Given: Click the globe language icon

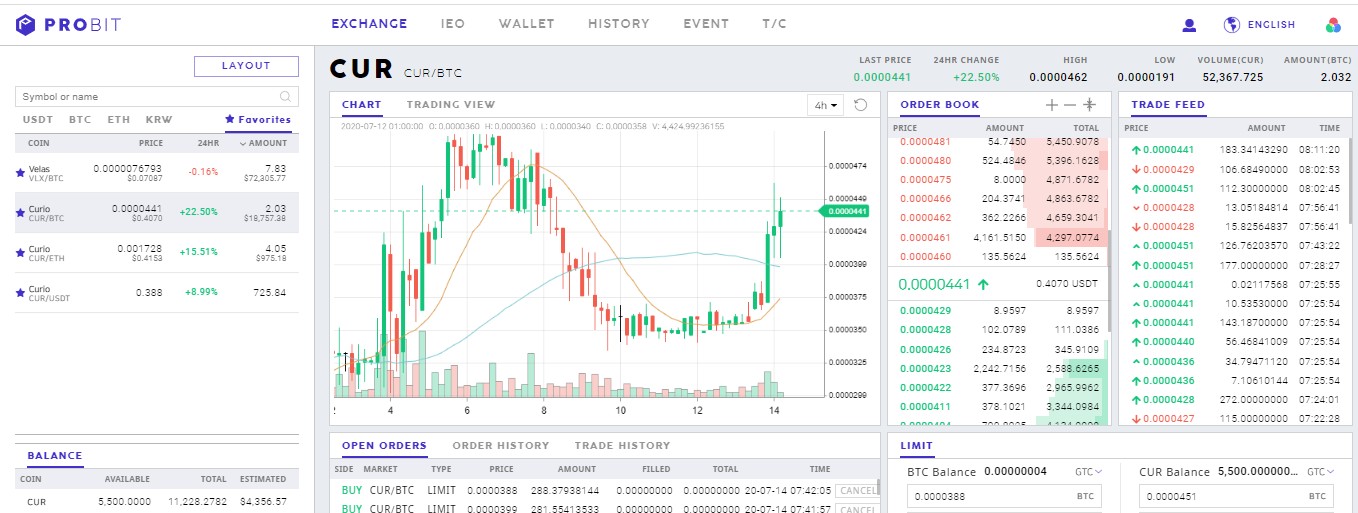Looking at the screenshot, I should point(1232,25).
